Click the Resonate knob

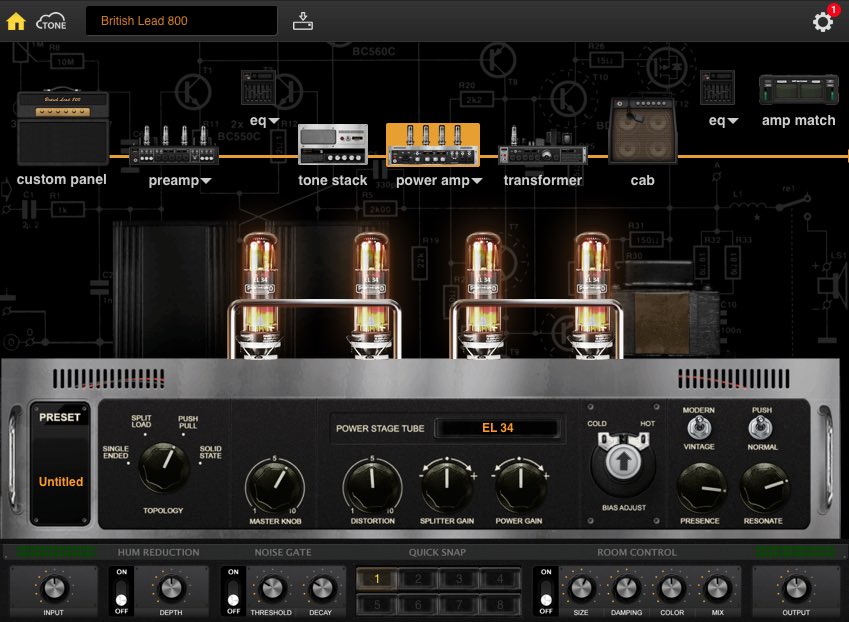coord(765,488)
